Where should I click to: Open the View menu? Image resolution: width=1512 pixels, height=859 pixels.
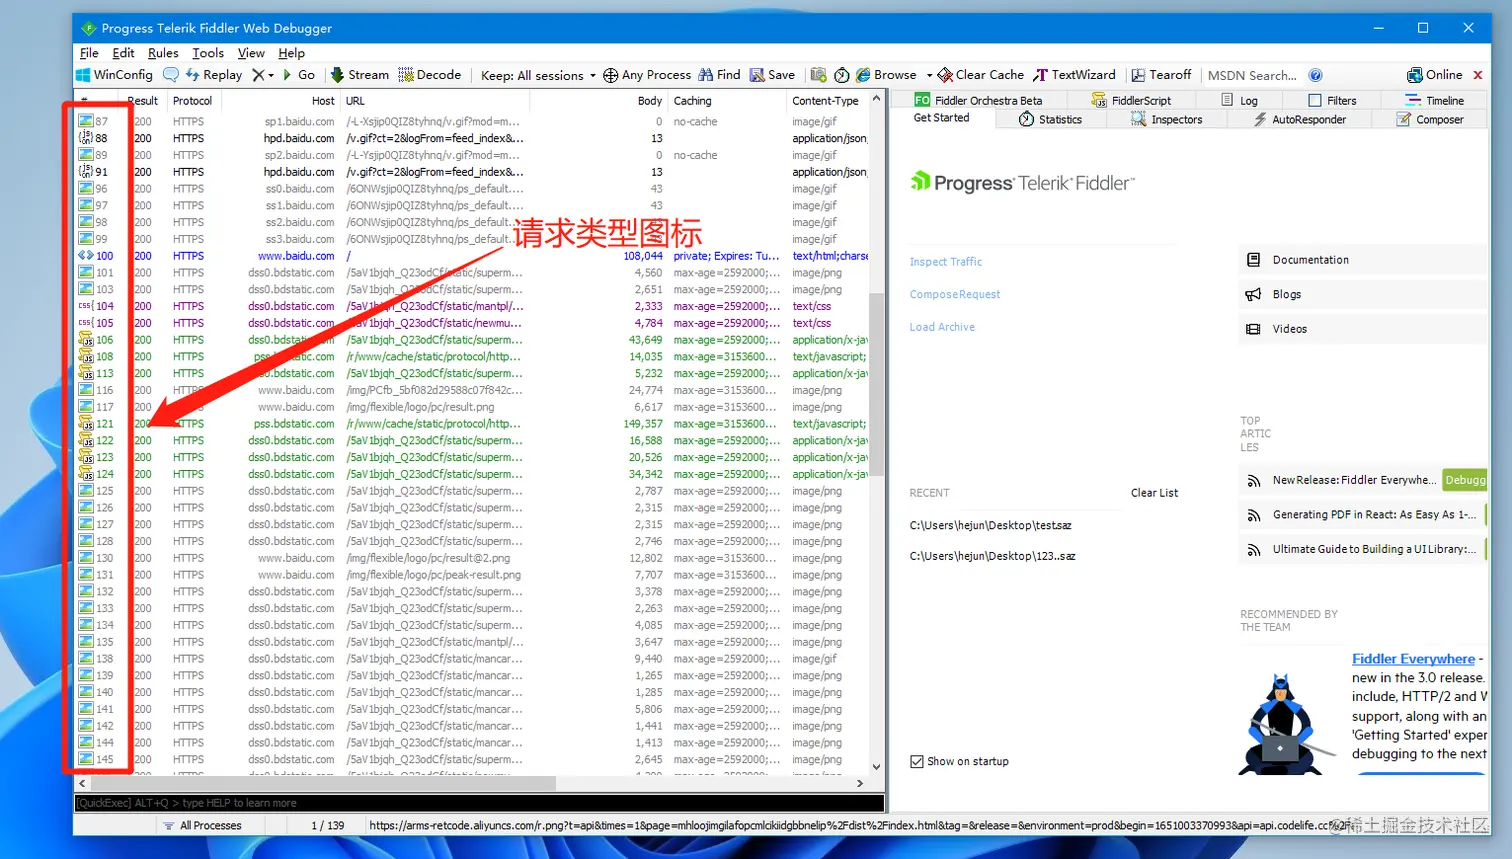251,53
